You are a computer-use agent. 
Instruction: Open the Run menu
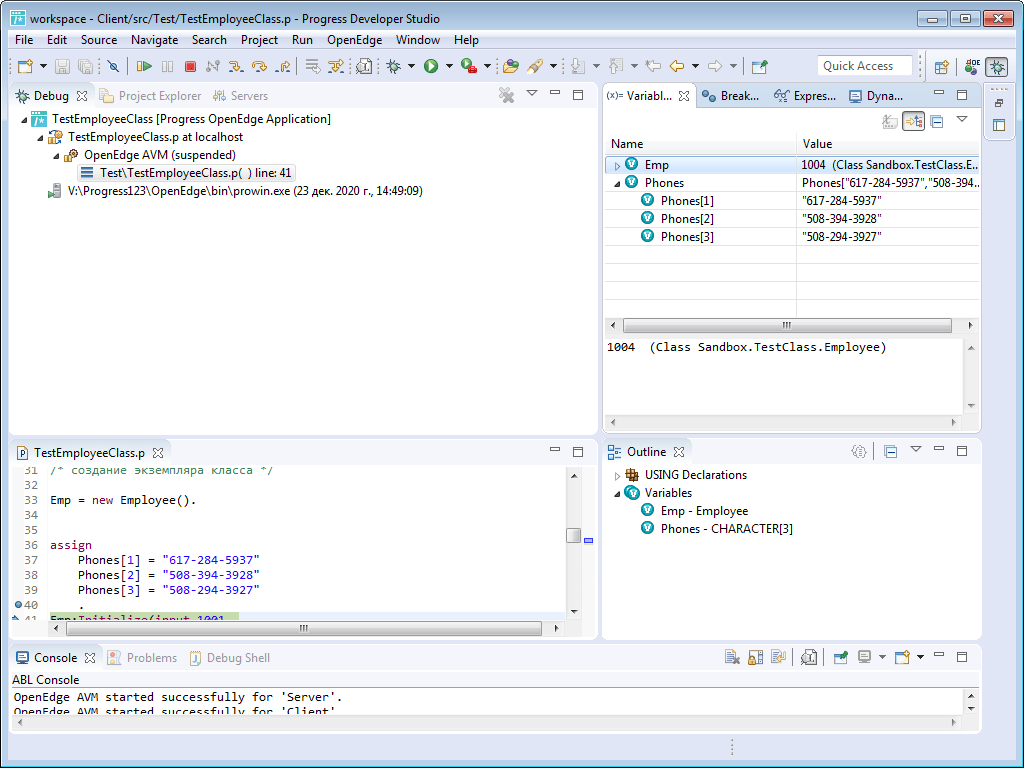coord(302,40)
